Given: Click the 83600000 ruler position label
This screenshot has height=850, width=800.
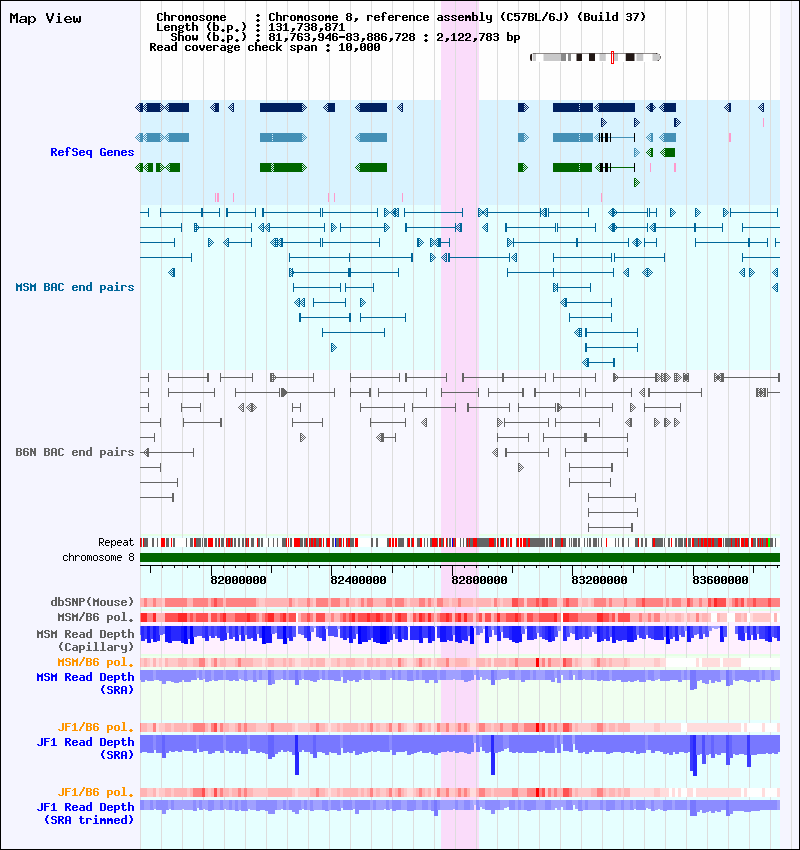Looking at the screenshot, I should point(720,580).
